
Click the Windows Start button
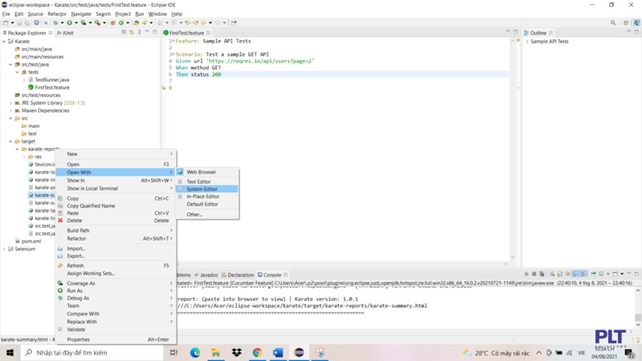(10, 352)
